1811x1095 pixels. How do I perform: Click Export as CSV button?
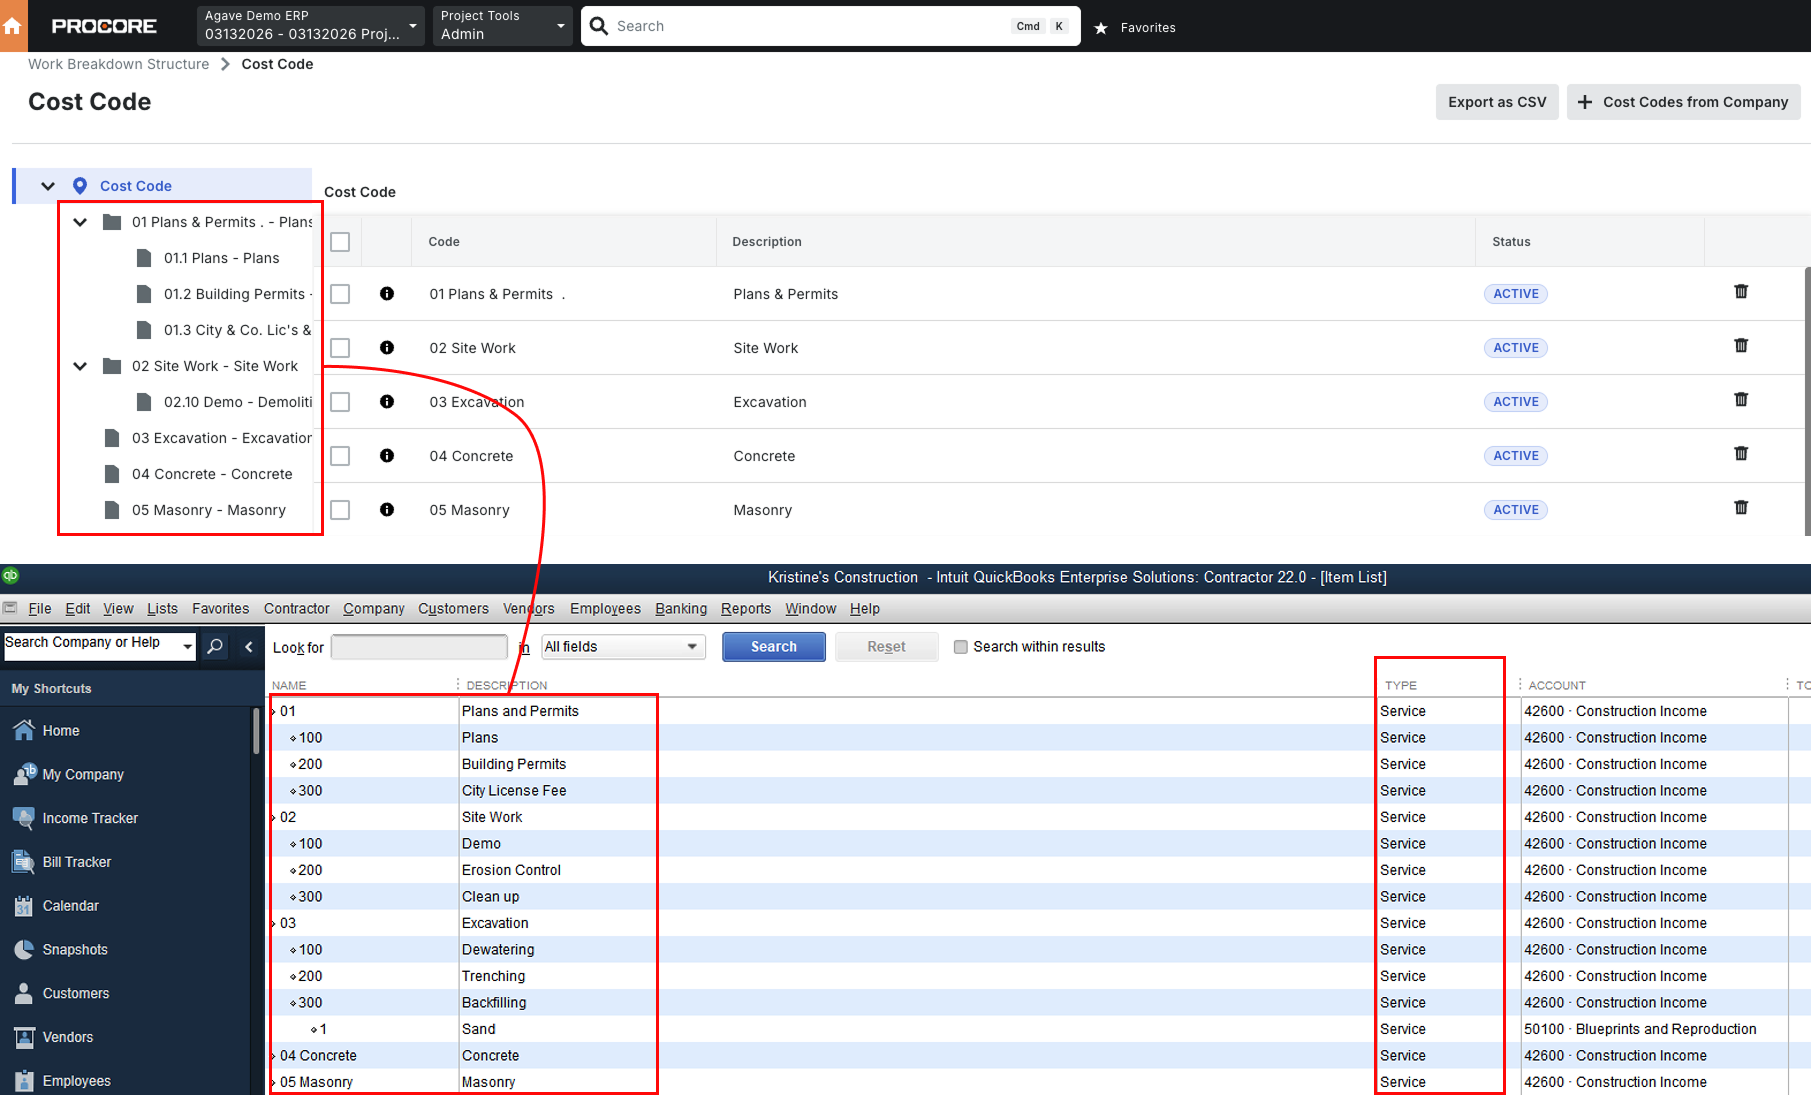pos(1496,102)
